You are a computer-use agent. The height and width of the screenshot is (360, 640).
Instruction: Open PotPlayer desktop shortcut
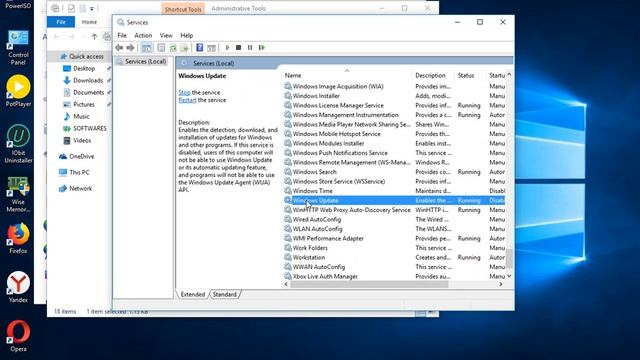[18, 91]
